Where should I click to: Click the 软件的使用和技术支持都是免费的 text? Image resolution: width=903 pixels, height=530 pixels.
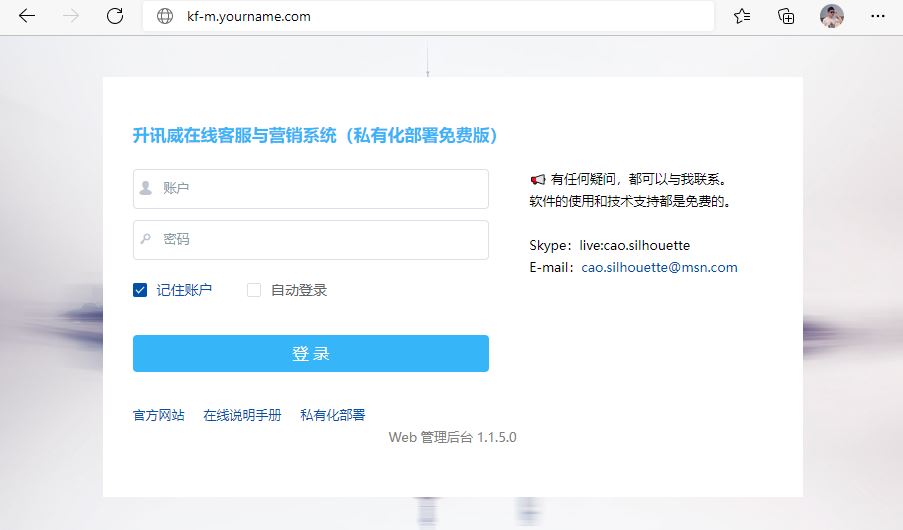click(629, 202)
